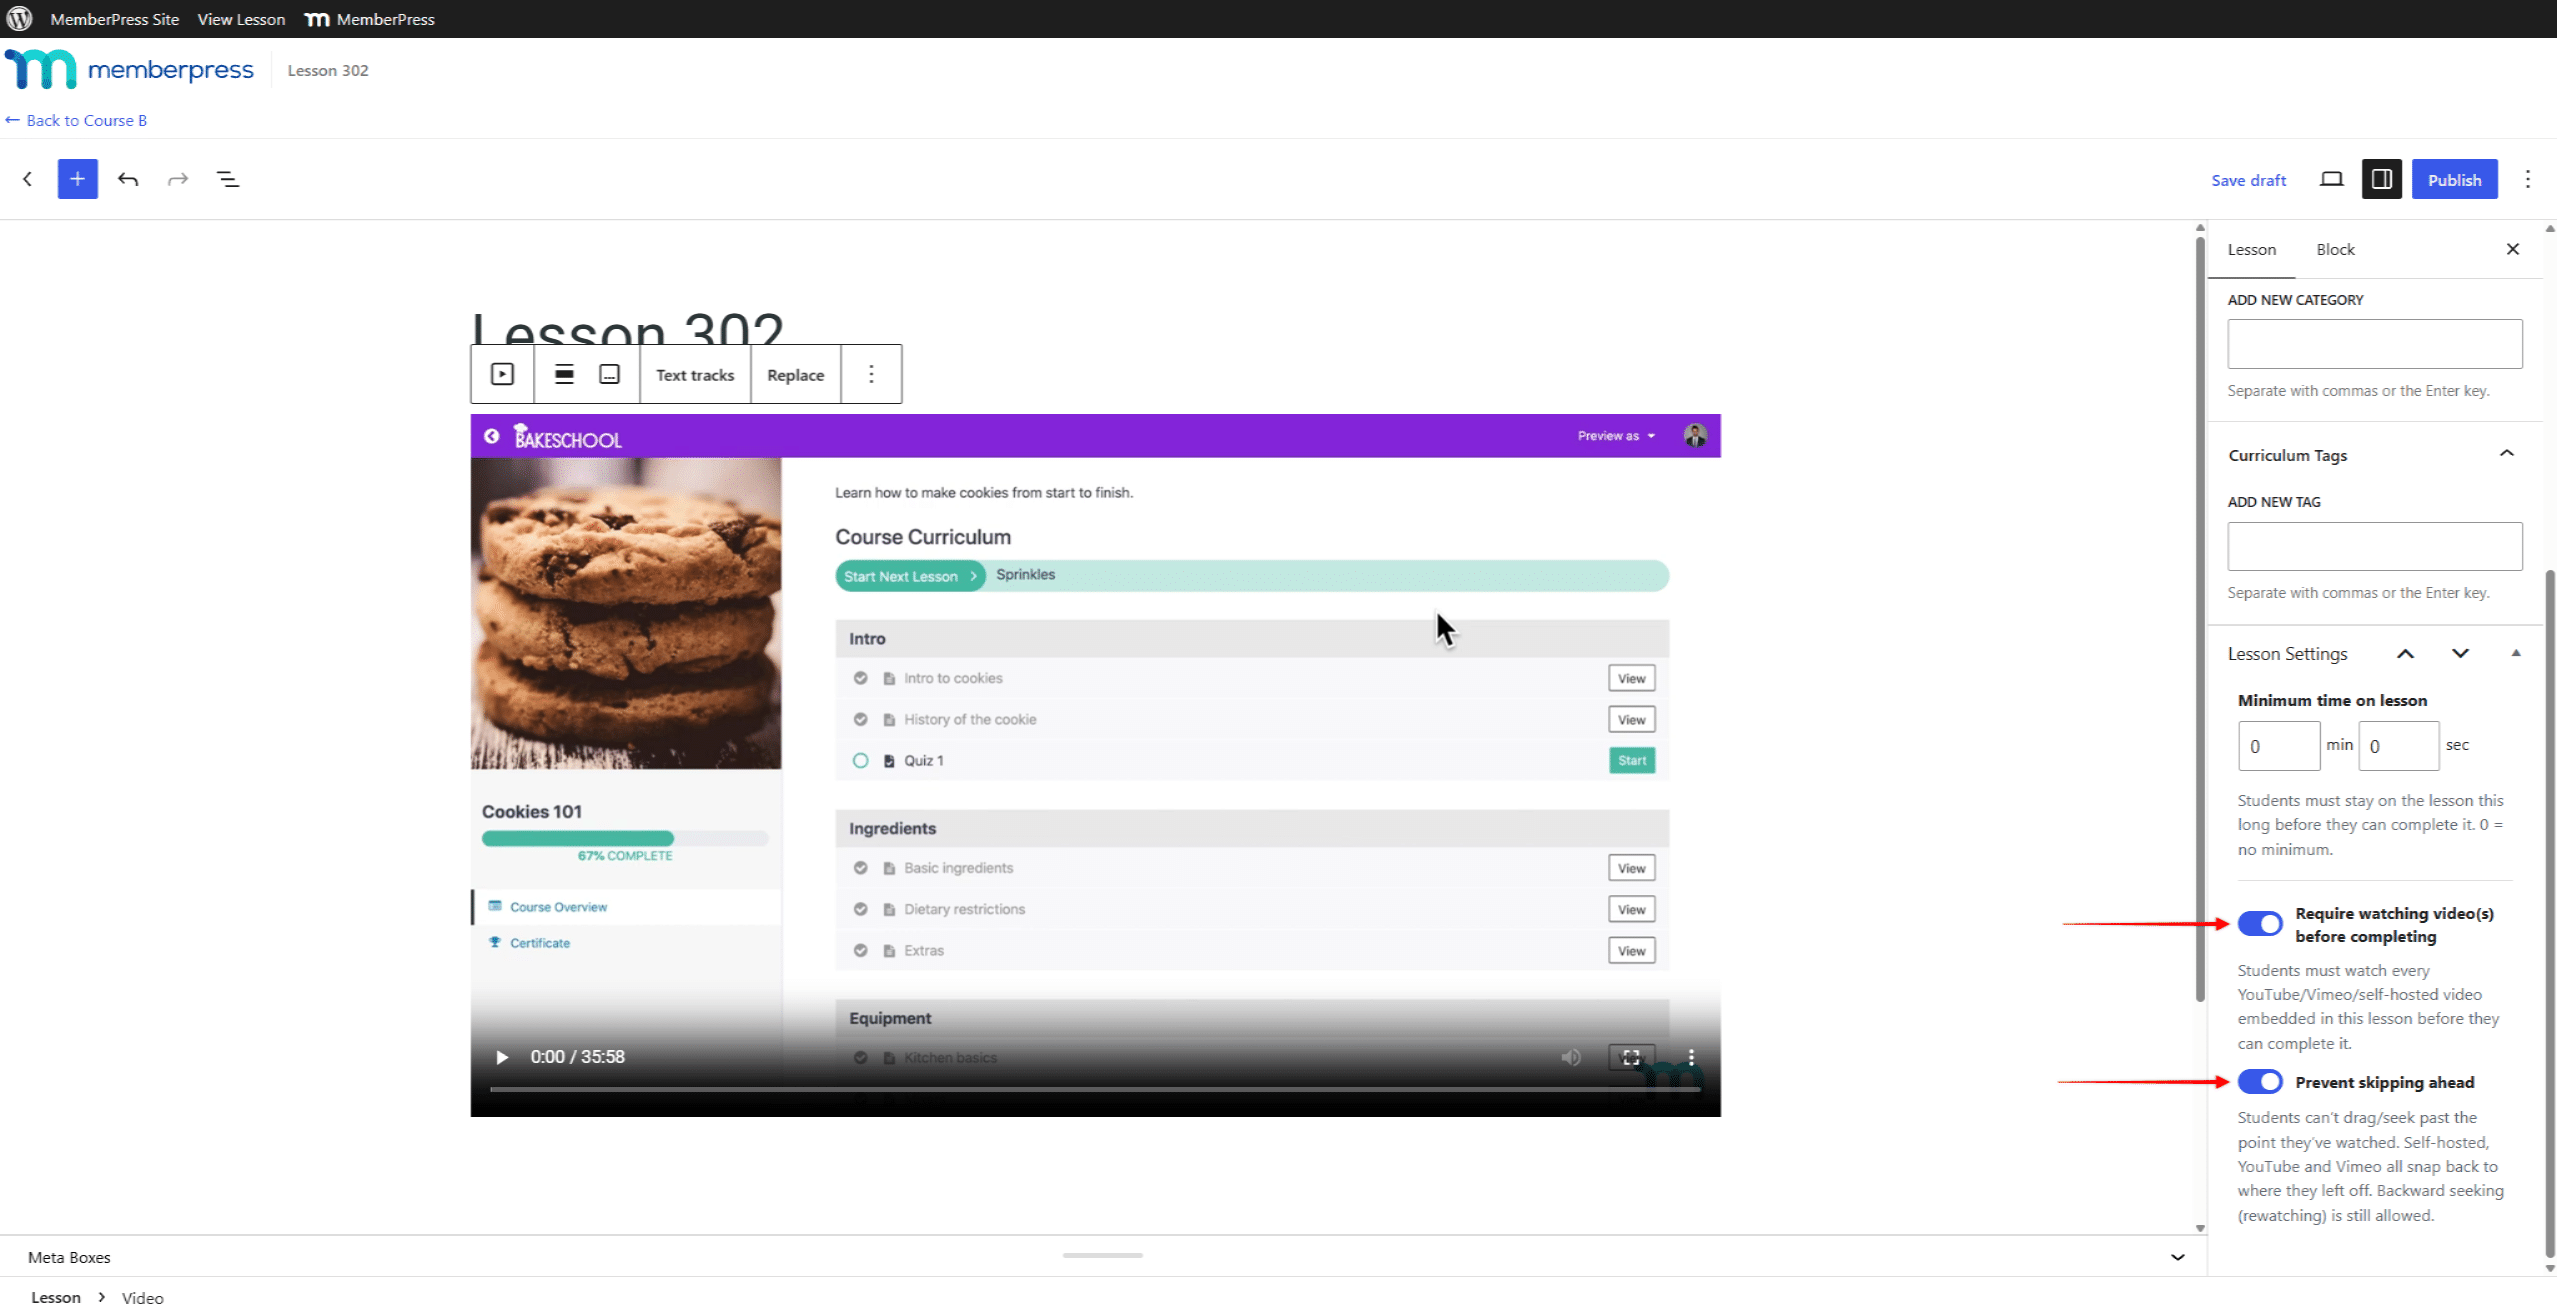Open the video block options three-dot menu

(871, 374)
